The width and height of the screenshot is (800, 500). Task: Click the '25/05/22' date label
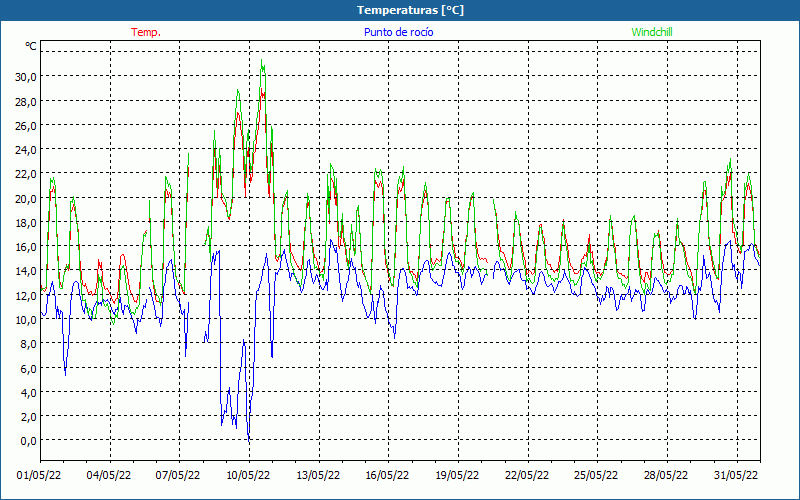pyautogui.click(x=596, y=475)
